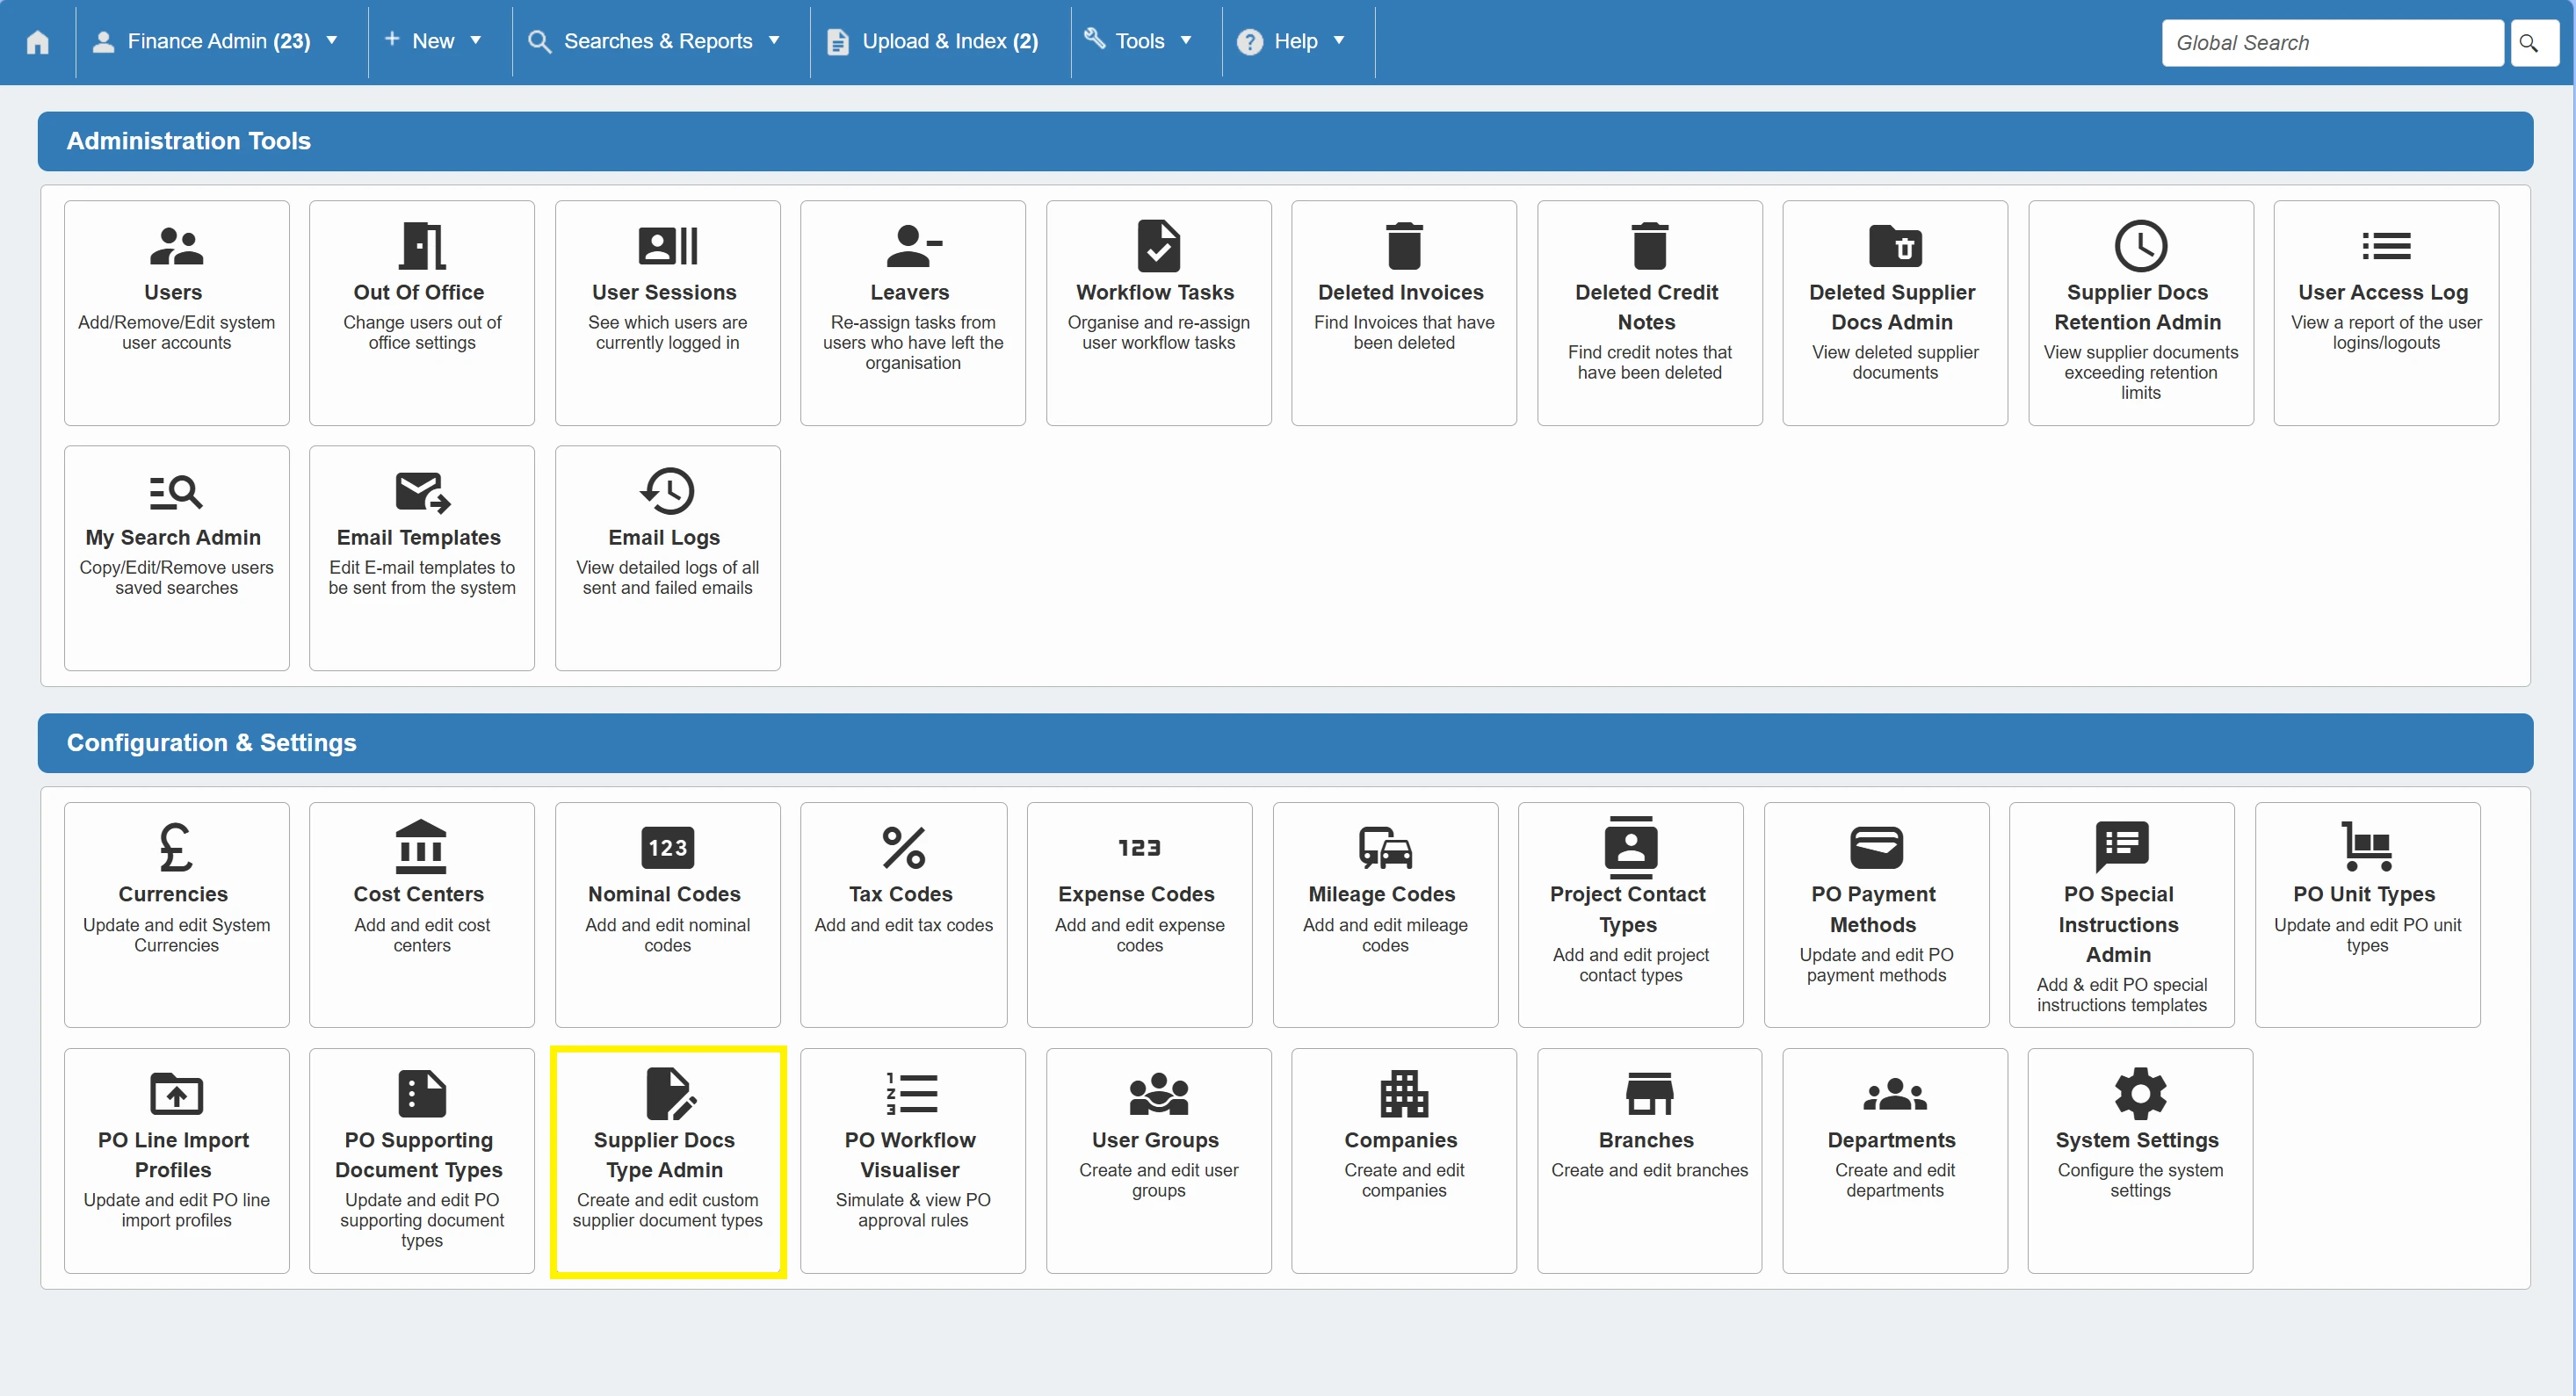Open the Out Of Office door icon
The image size is (2576, 1396).
(x=421, y=246)
